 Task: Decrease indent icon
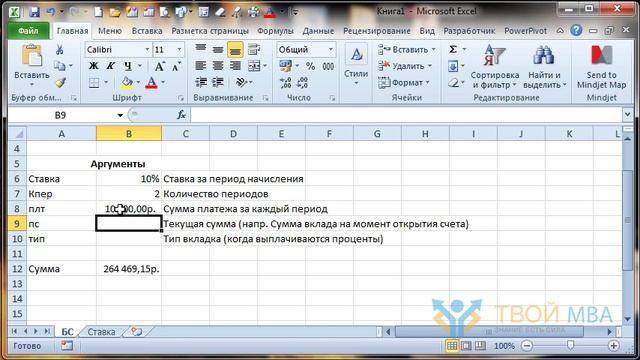[200, 82]
